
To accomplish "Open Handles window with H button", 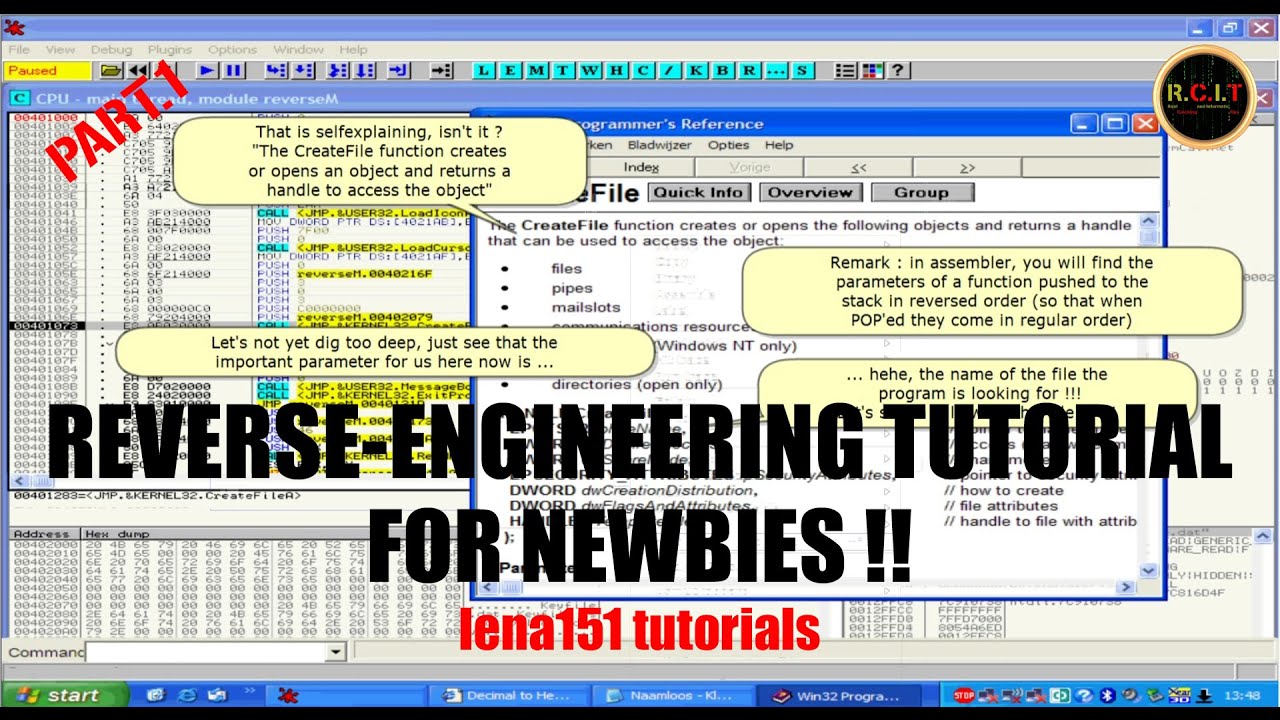I will [x=616, y=70].
